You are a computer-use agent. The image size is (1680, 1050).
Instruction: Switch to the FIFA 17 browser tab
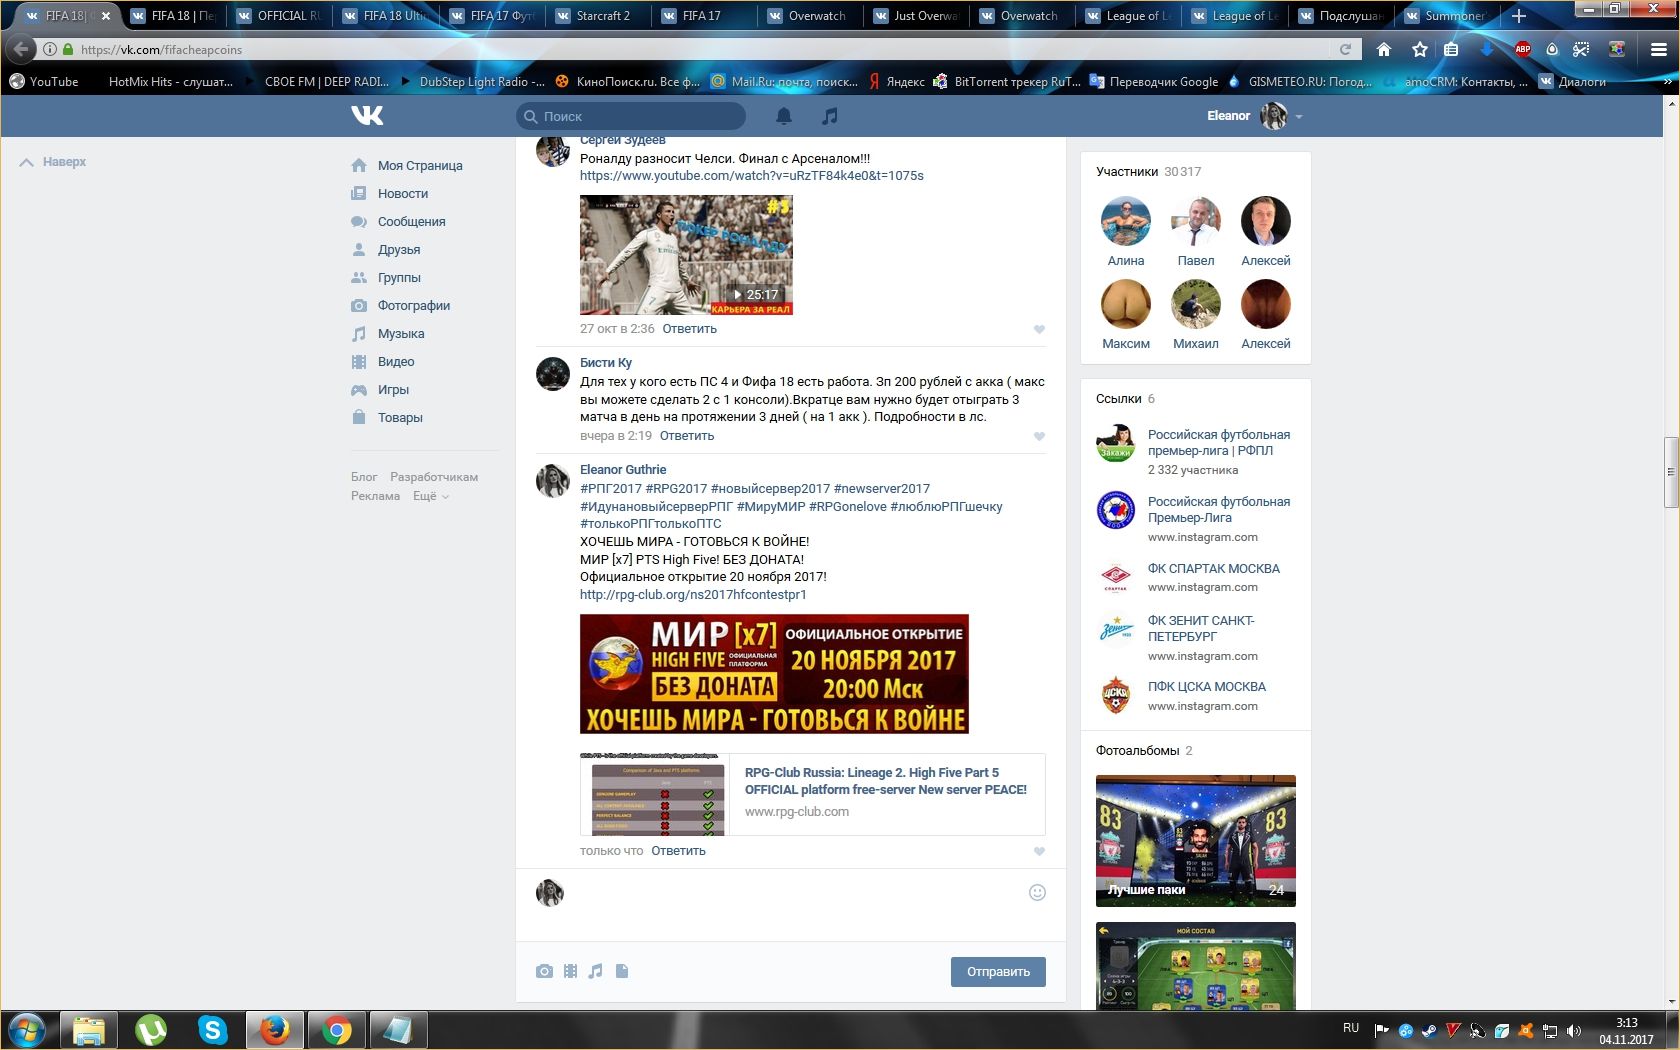(x=702, y=16)
